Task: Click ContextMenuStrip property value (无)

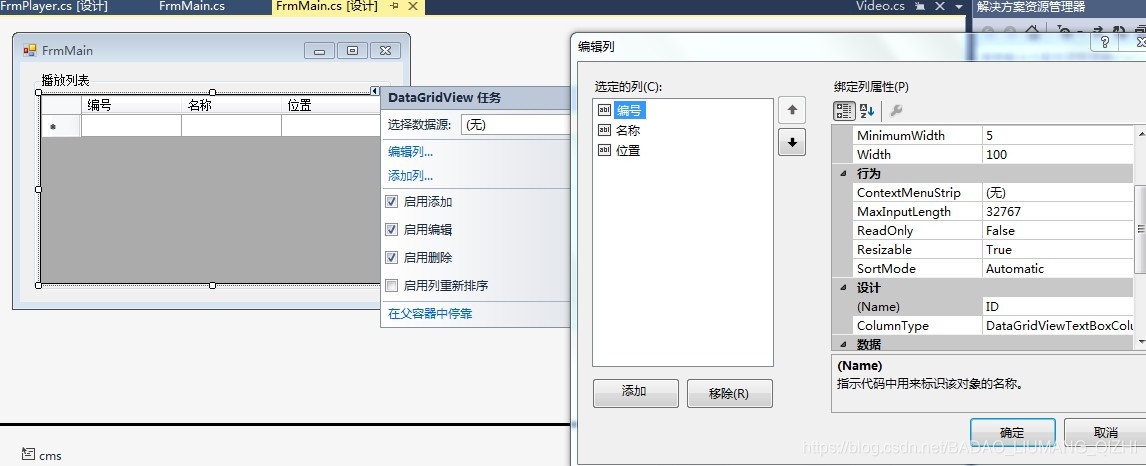Action: click(x=1058, y=193)
